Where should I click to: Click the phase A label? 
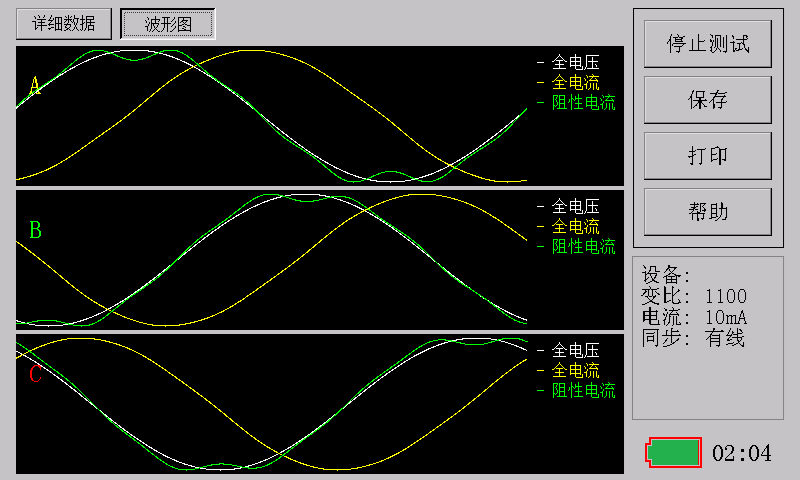coord(35,87)
